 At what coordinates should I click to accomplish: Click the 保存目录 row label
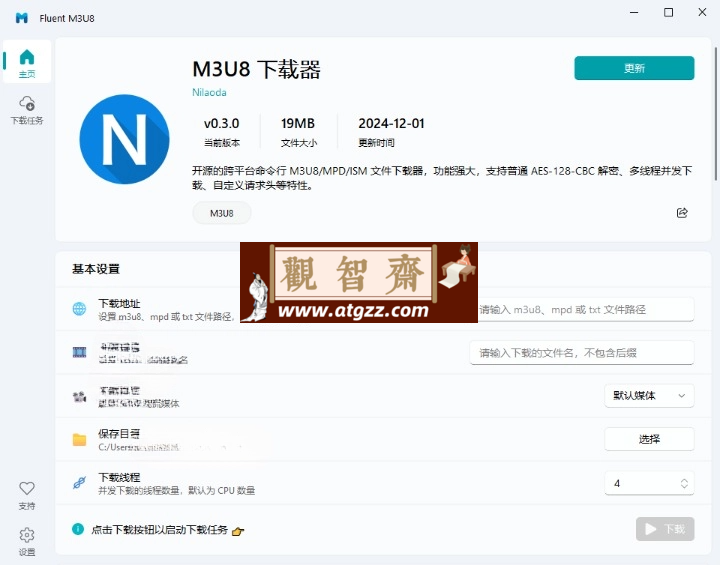[119, 434]
